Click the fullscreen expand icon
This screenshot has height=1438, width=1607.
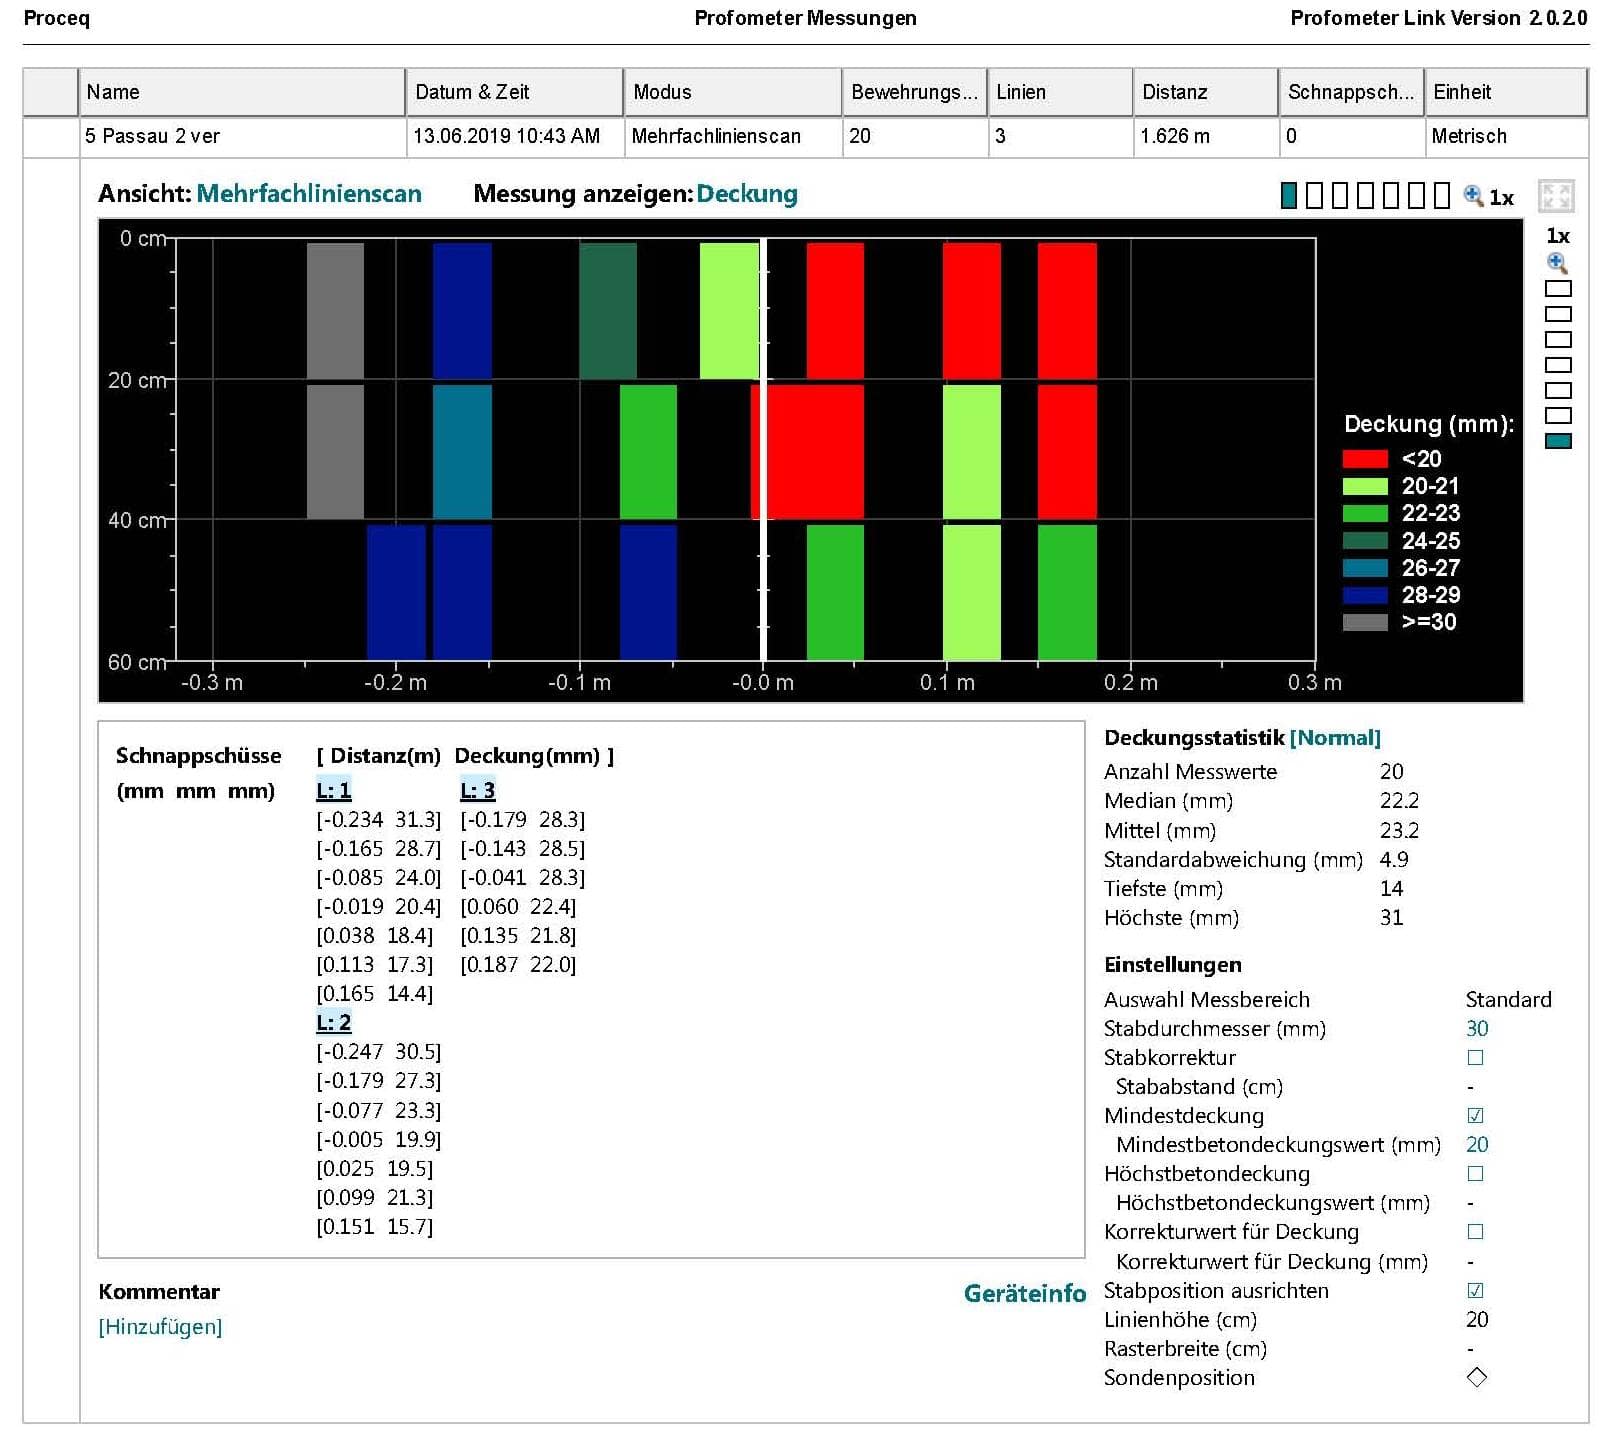(x=1556, y=196)
